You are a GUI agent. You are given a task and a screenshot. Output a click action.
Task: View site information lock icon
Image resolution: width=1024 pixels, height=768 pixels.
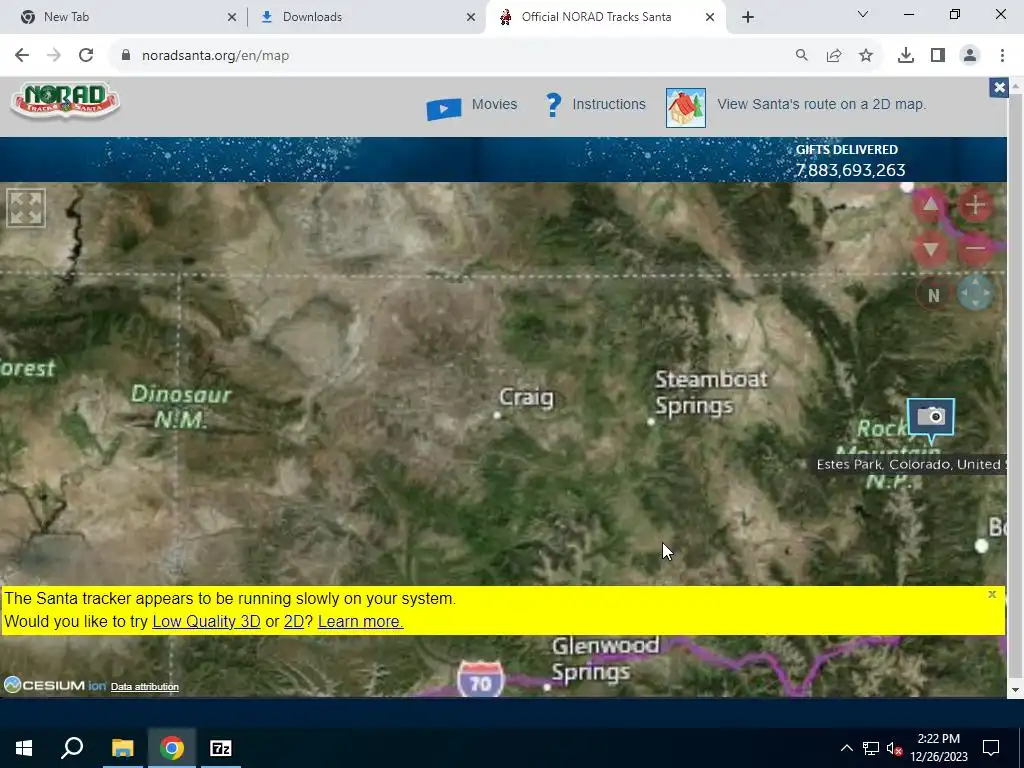coord(126,56)
